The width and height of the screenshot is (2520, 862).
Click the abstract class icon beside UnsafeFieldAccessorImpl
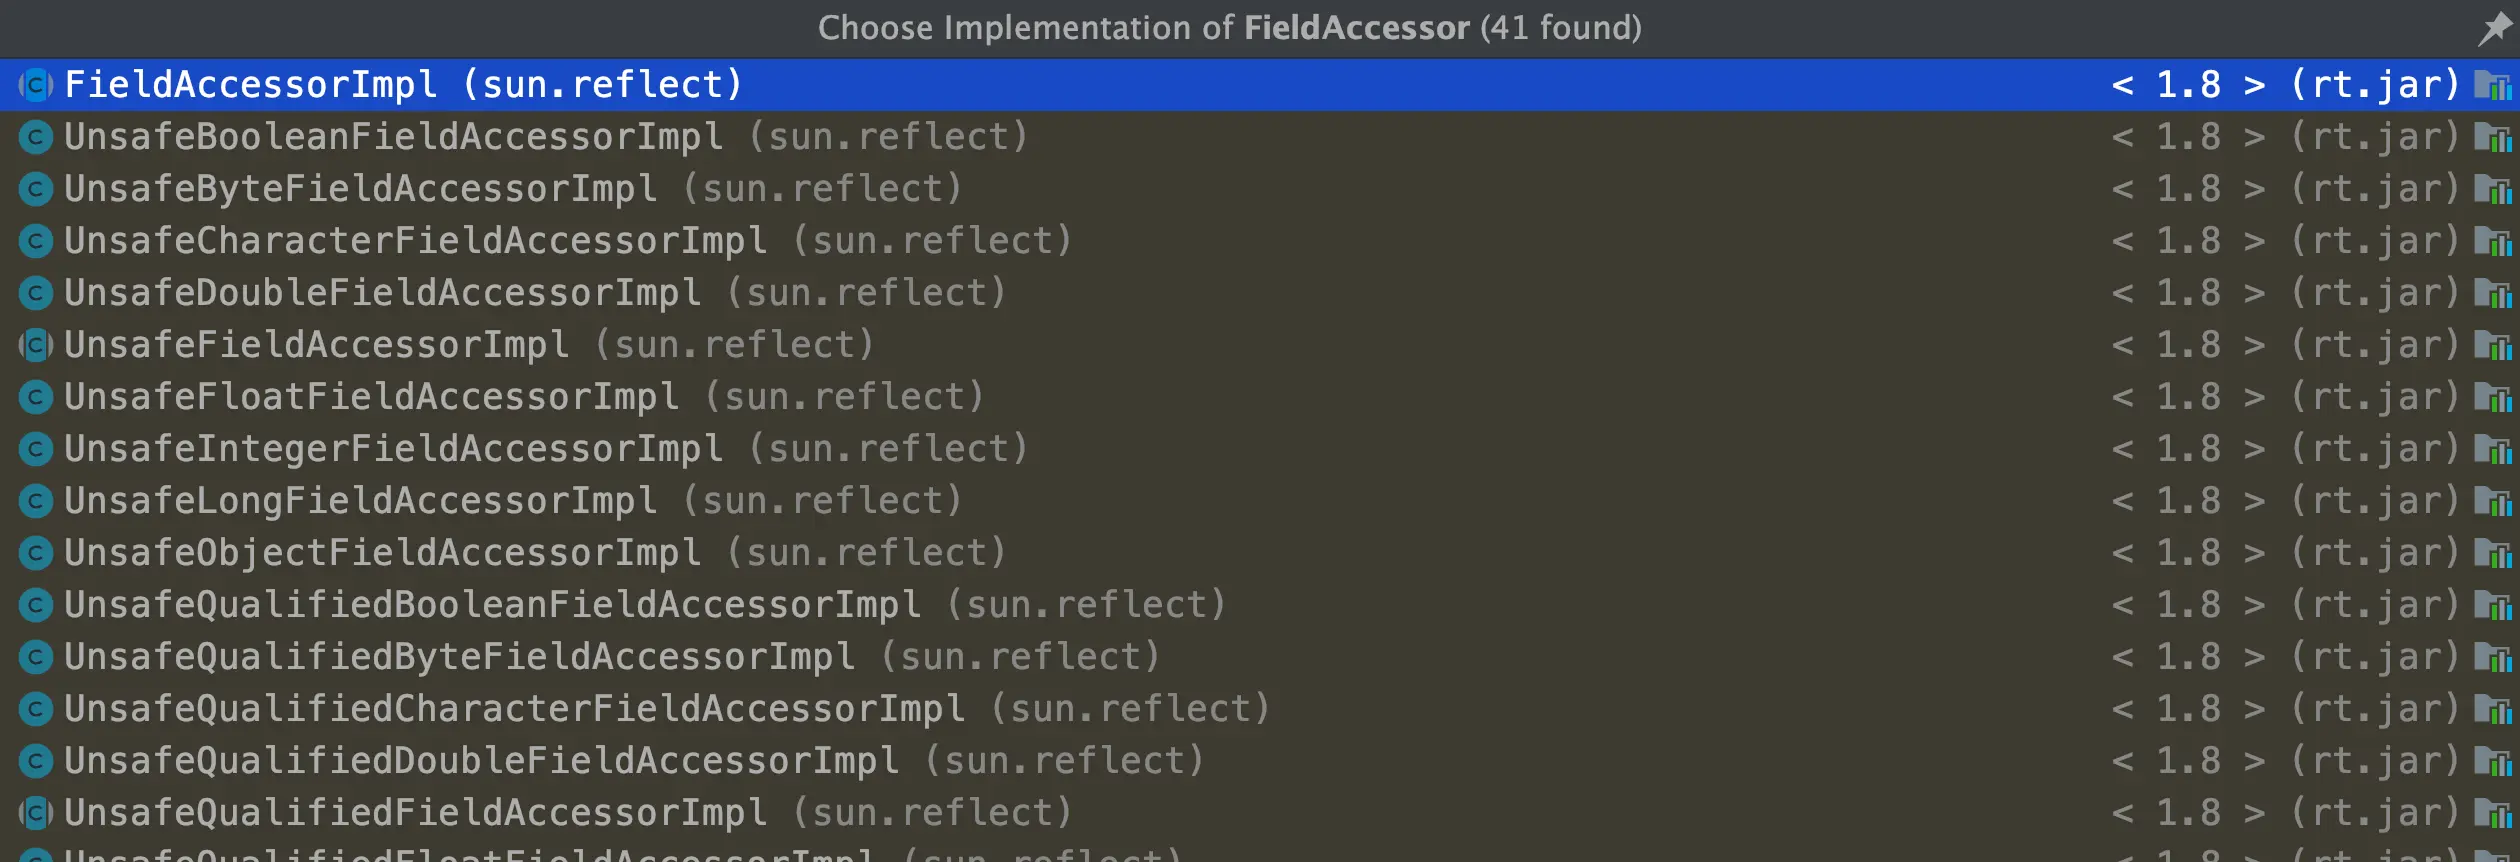35,344
